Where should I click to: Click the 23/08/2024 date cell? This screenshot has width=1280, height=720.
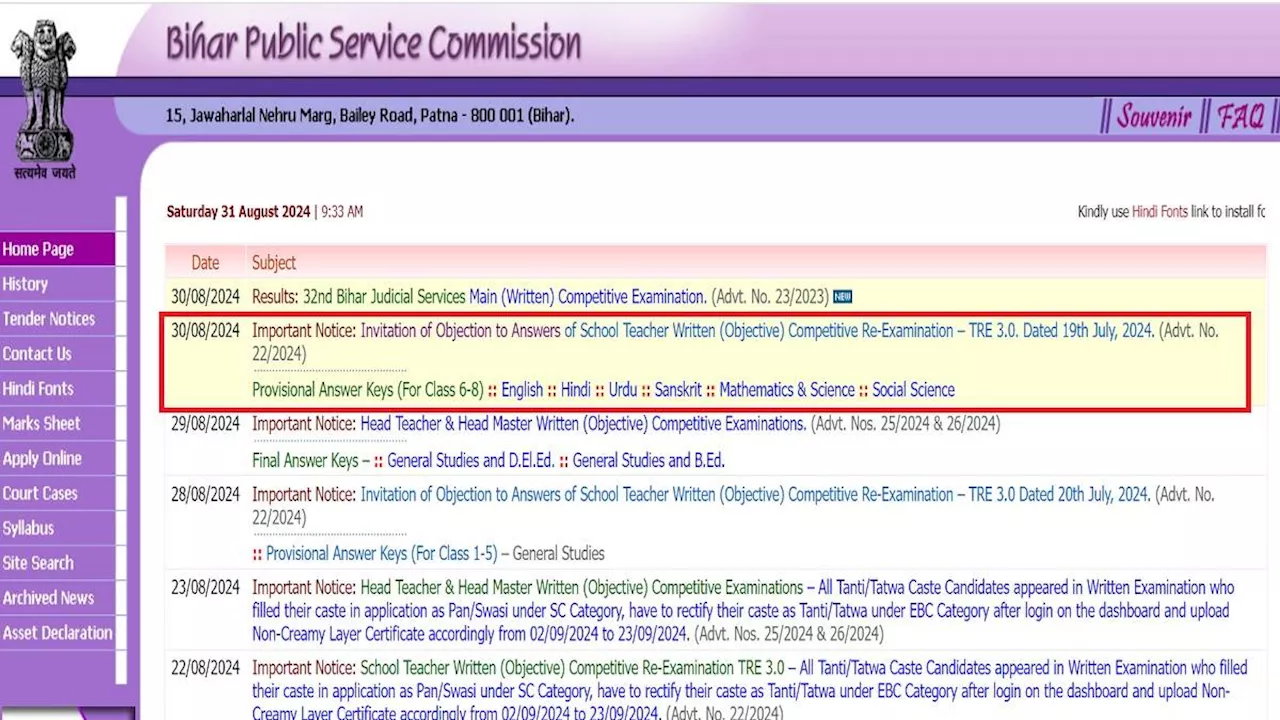[205, 588]
